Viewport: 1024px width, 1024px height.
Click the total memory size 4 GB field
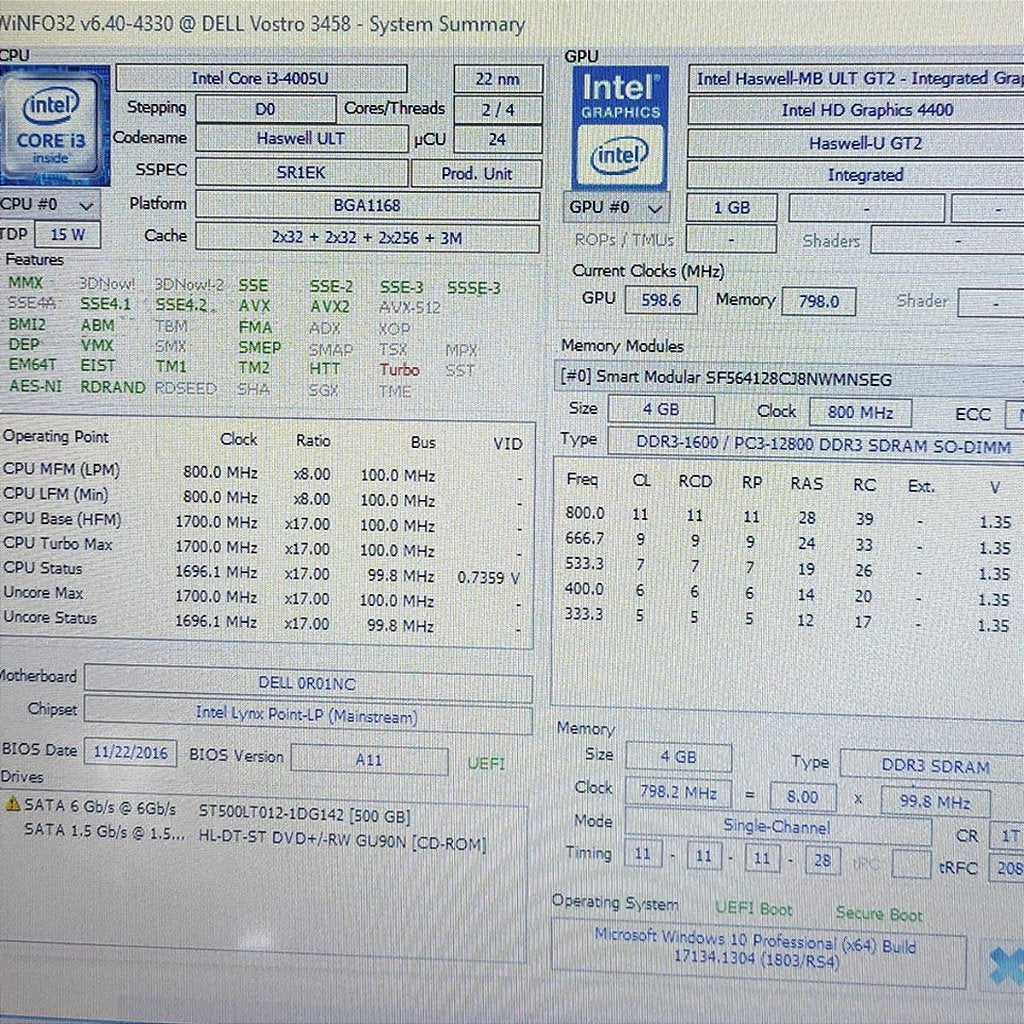[x=679, y=757]
